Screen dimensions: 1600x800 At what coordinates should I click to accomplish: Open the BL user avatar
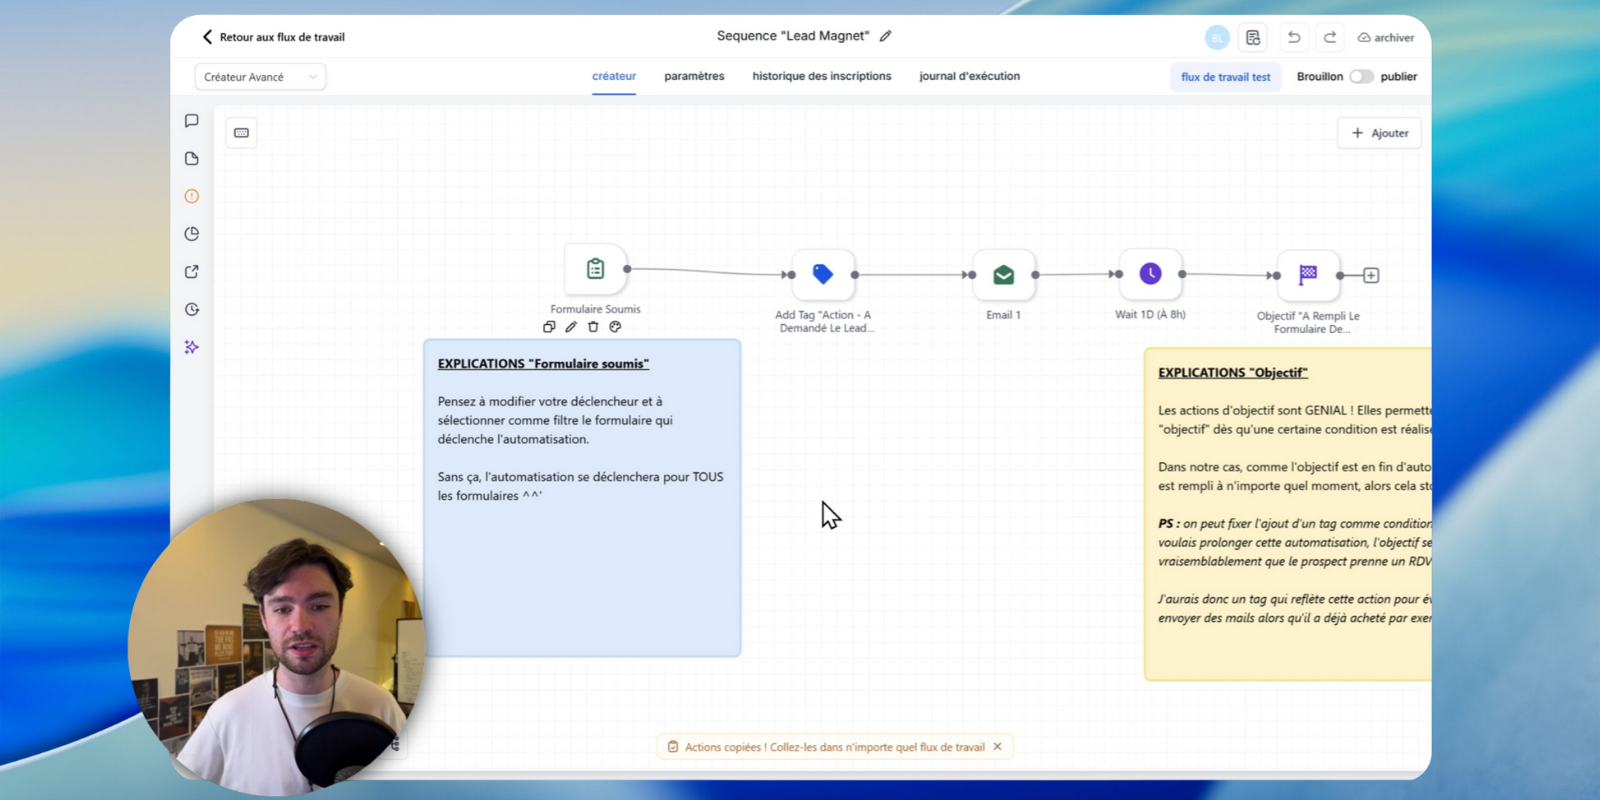coord(1217,38)
